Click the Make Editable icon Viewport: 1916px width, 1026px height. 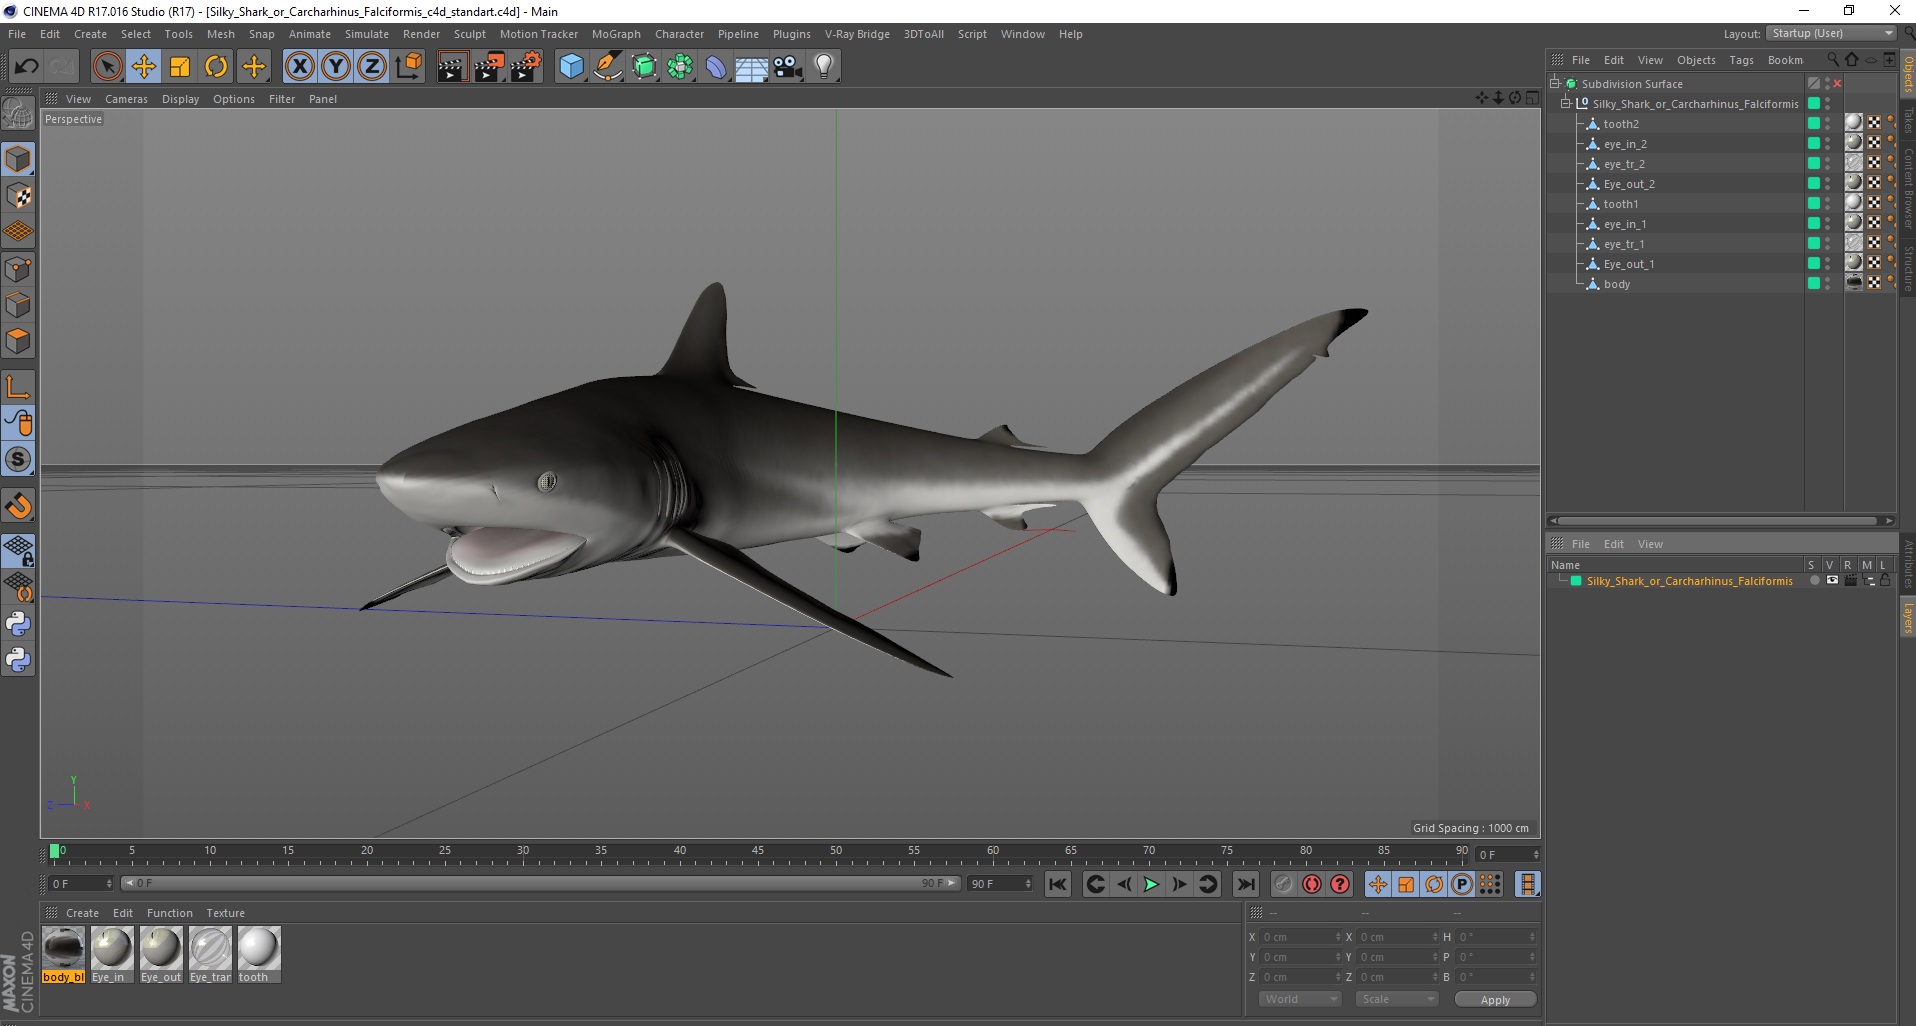click(x=18, y=115)
